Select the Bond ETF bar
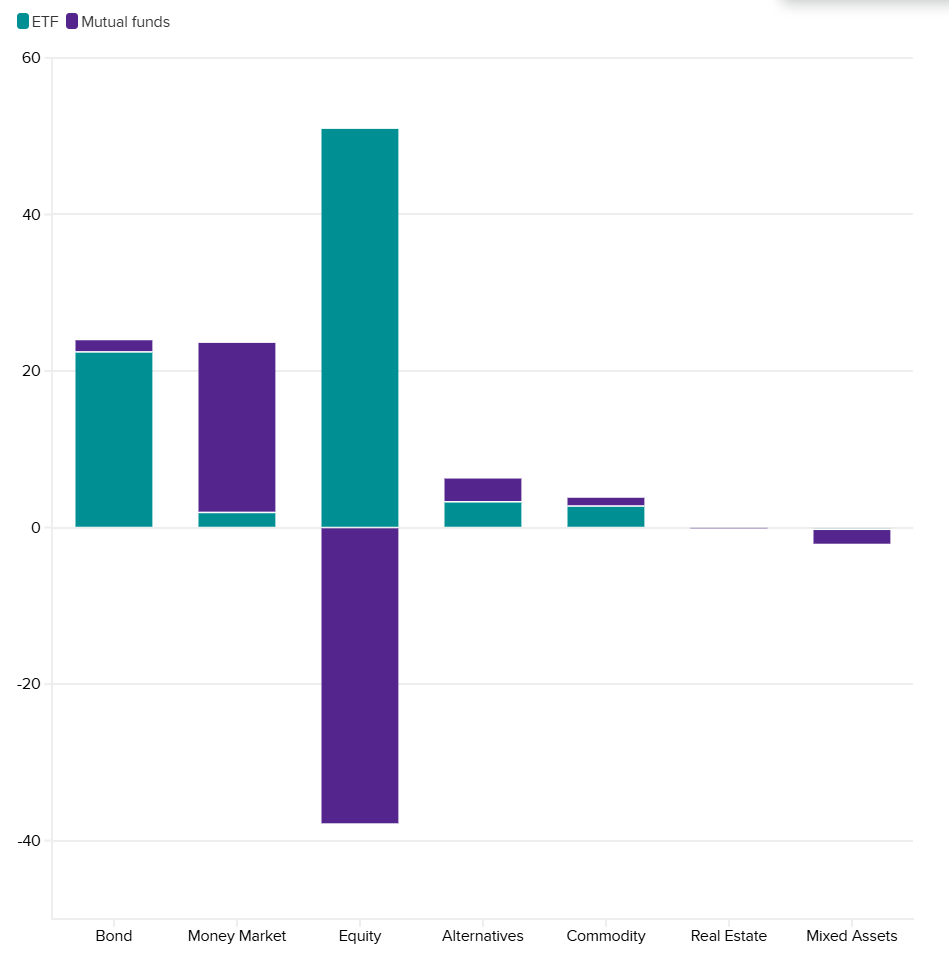This screenshot has height=953, width=949. (113, 440)
